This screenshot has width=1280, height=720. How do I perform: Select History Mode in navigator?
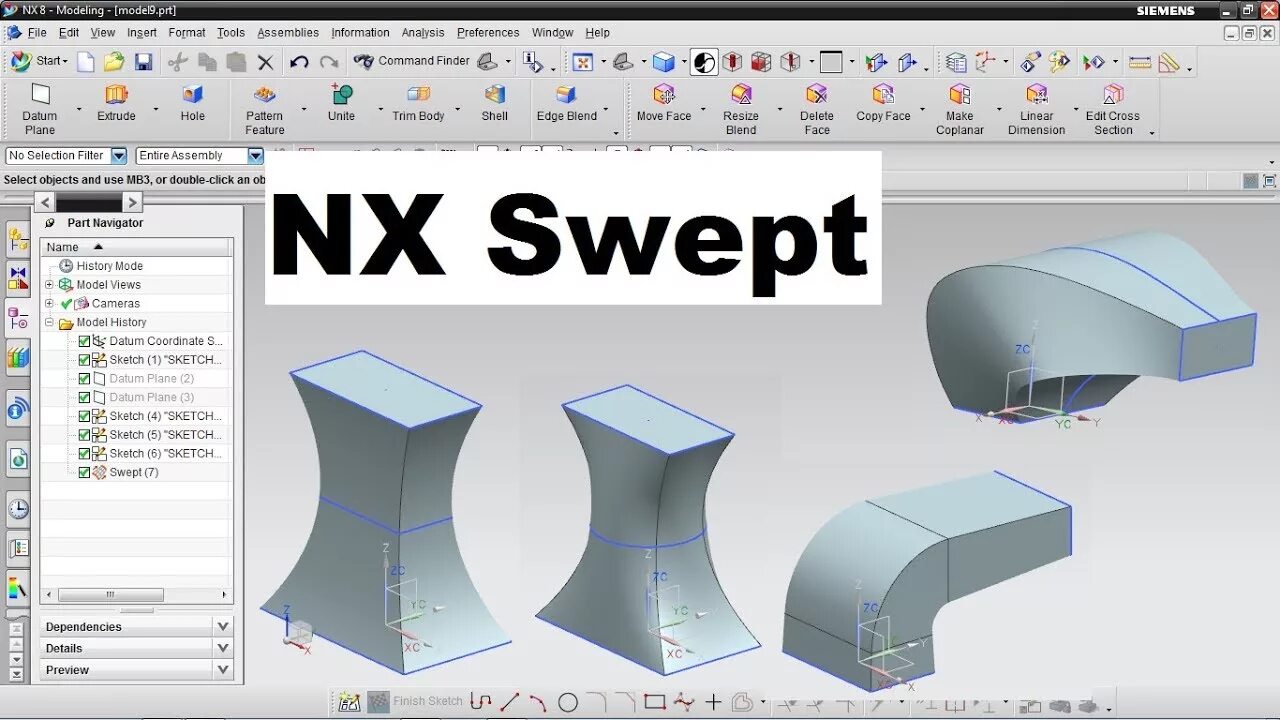pos(109,266)
